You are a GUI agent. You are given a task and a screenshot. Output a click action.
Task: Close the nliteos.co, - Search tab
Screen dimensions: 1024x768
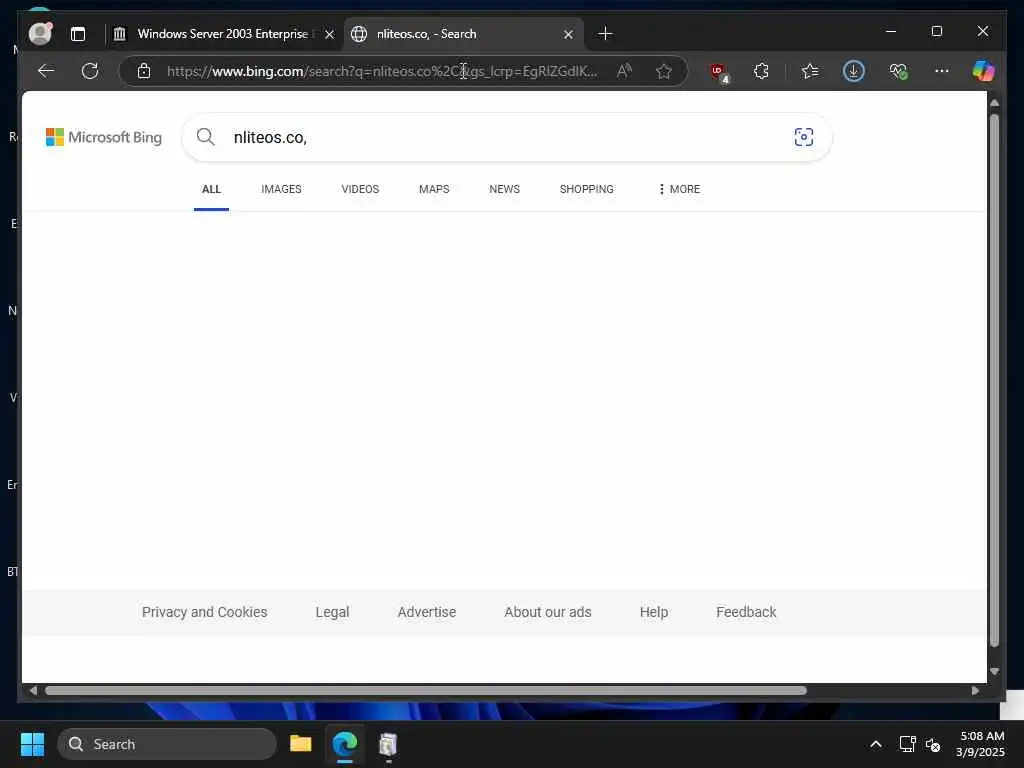(568, 34)
